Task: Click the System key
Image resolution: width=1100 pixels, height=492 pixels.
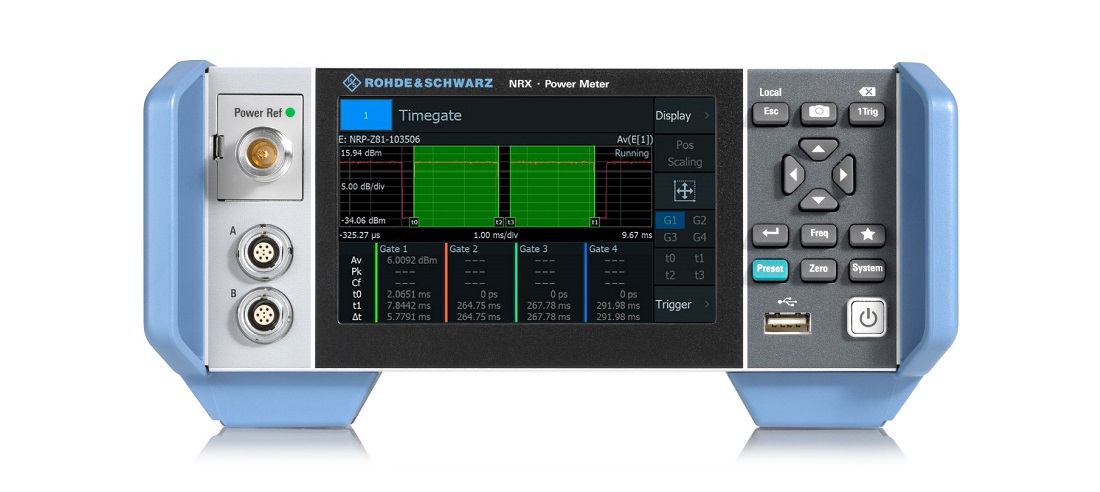Action: [867, 270]
